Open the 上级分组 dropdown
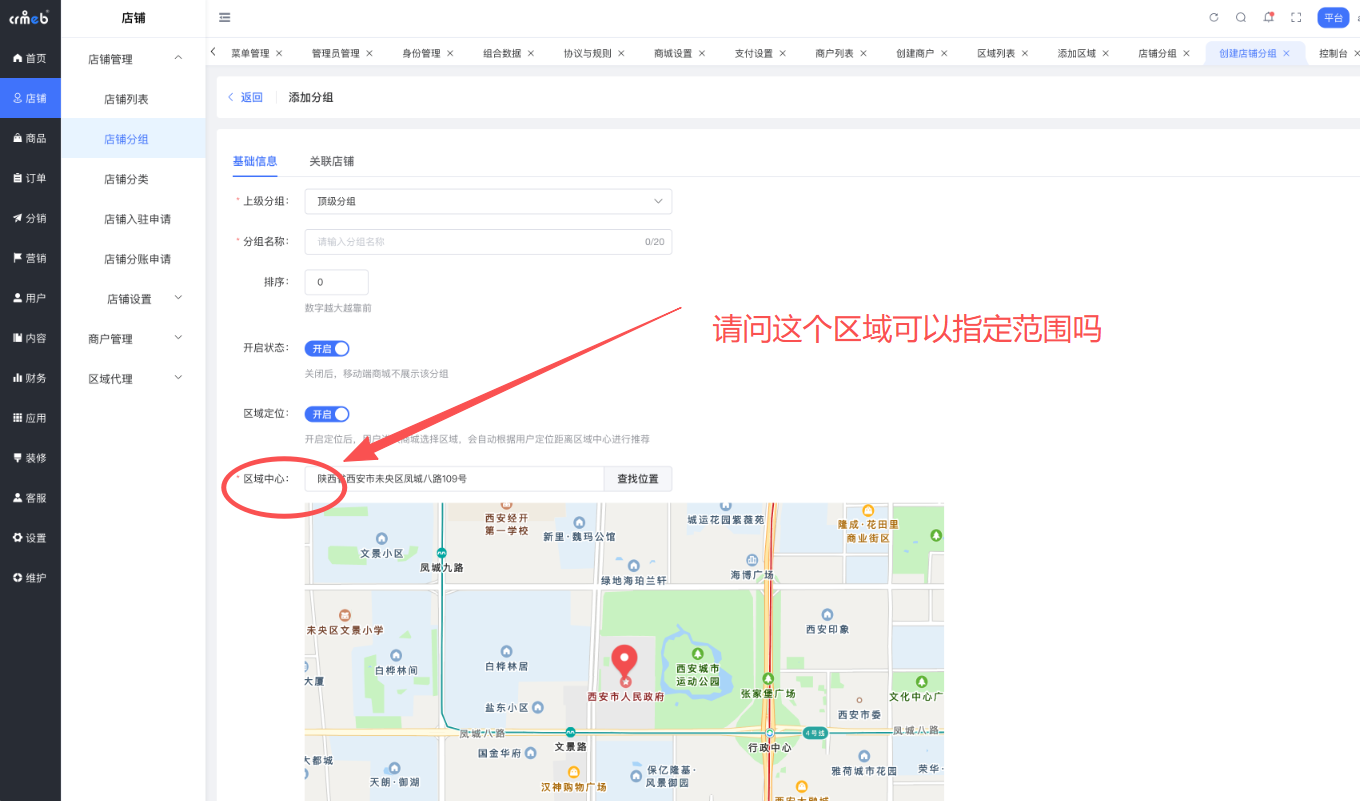The width and height of the screenshot is (1360, 801). click(488, 201)
